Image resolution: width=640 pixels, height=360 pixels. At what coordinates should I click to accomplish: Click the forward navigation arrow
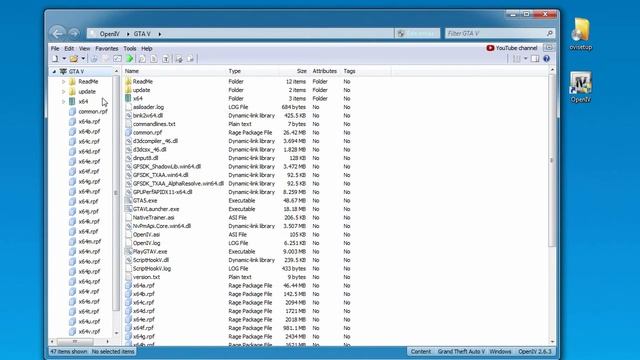(x=74, y=33)
